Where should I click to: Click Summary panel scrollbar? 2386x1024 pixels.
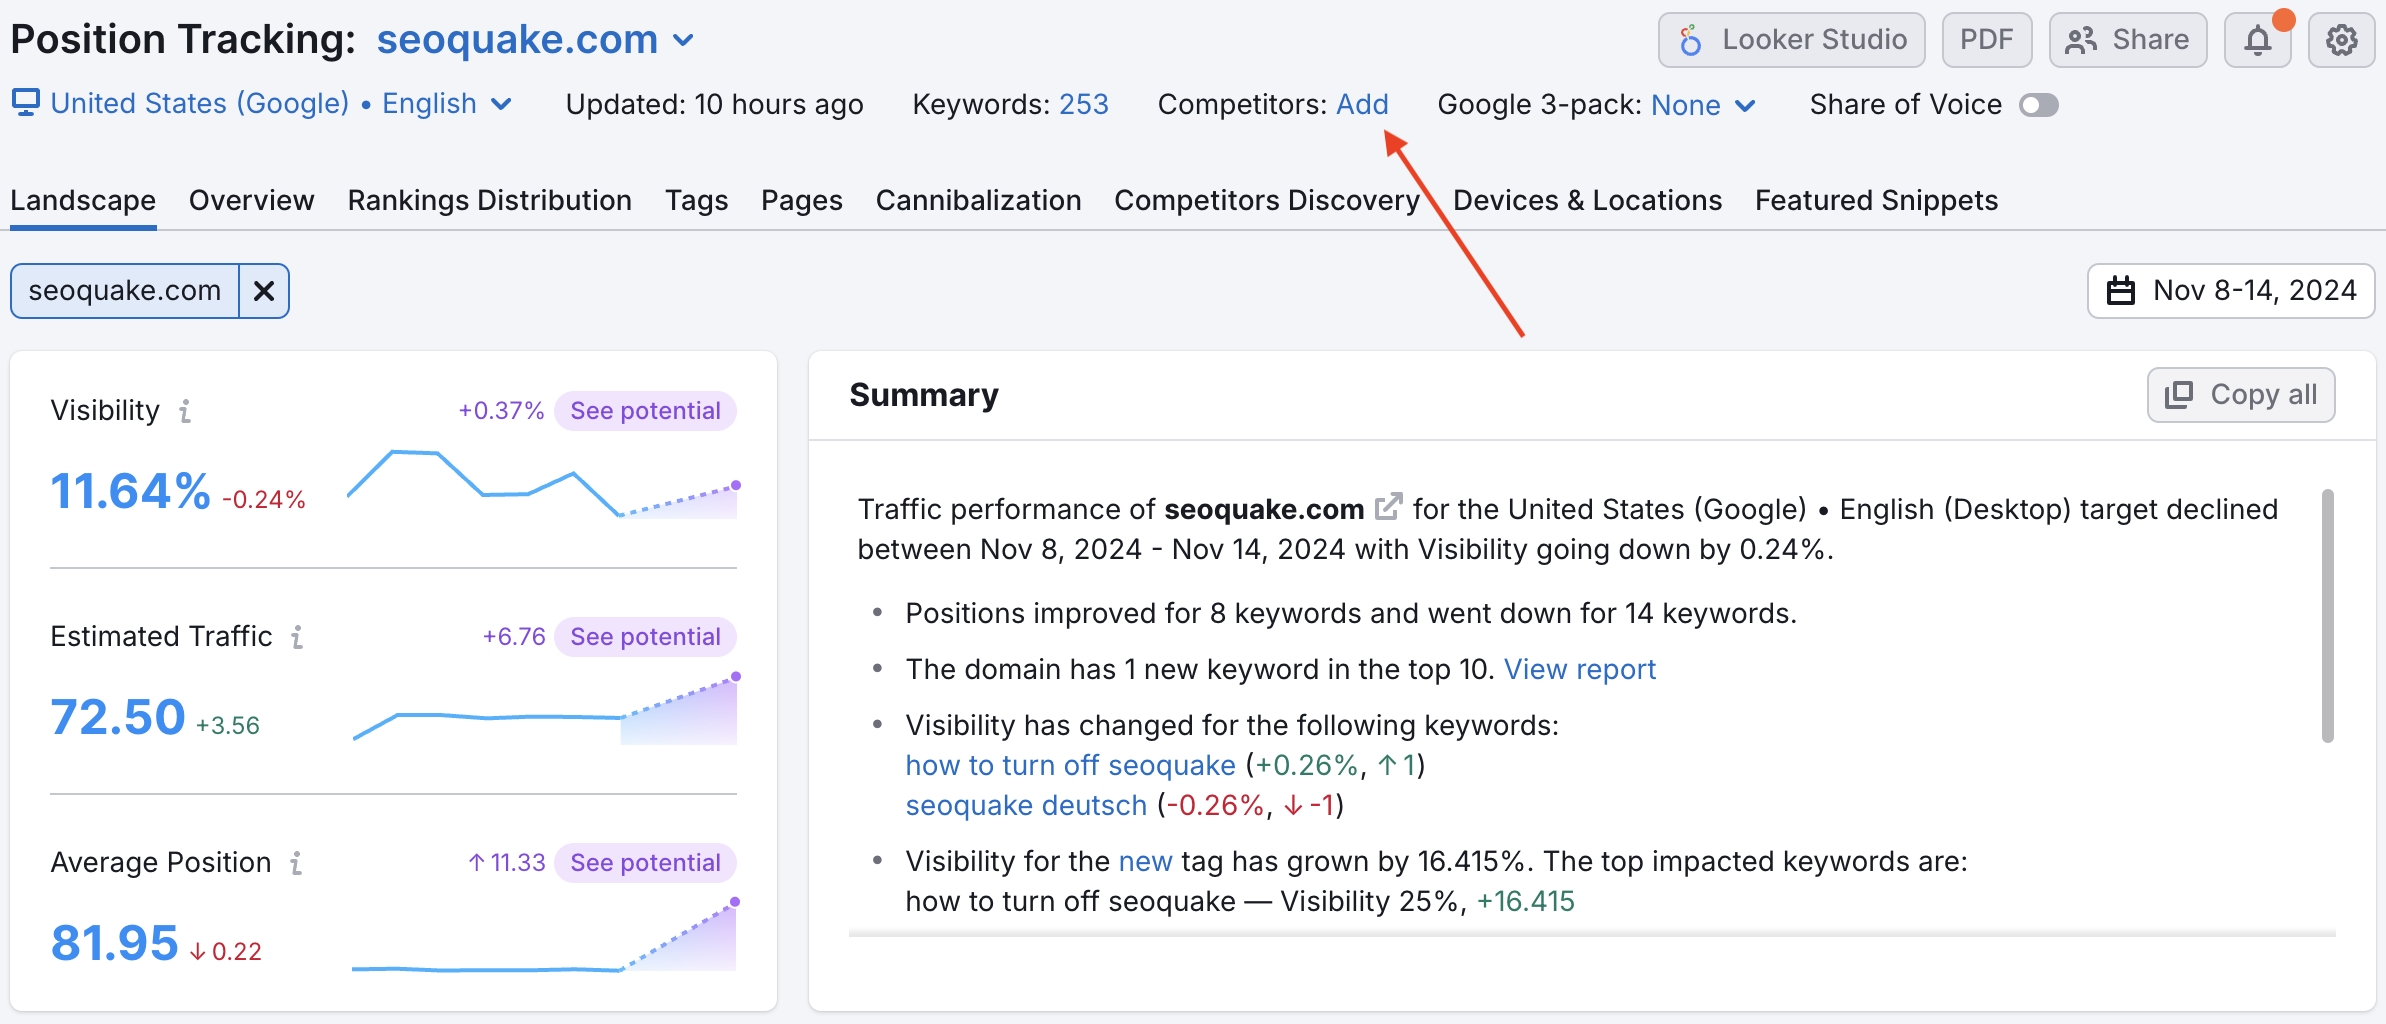[2328, 615]
